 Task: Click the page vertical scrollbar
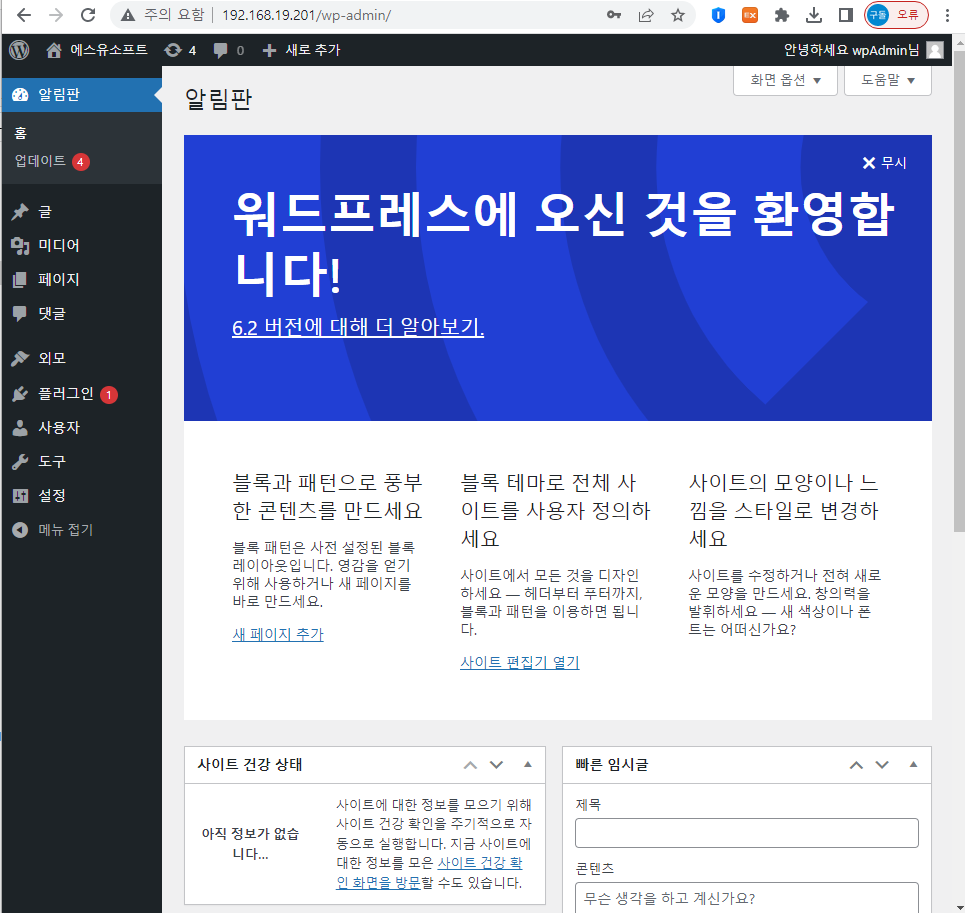(959, 291)
